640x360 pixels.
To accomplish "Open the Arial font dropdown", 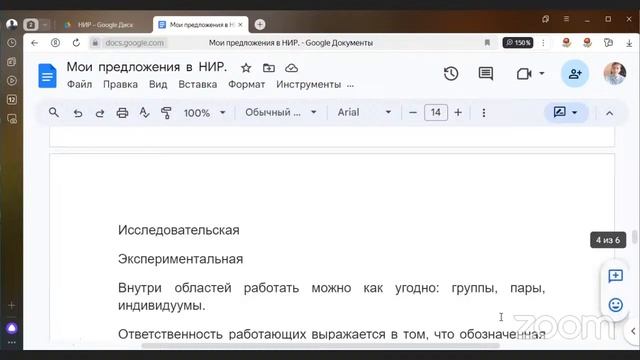I will point(364,112).
